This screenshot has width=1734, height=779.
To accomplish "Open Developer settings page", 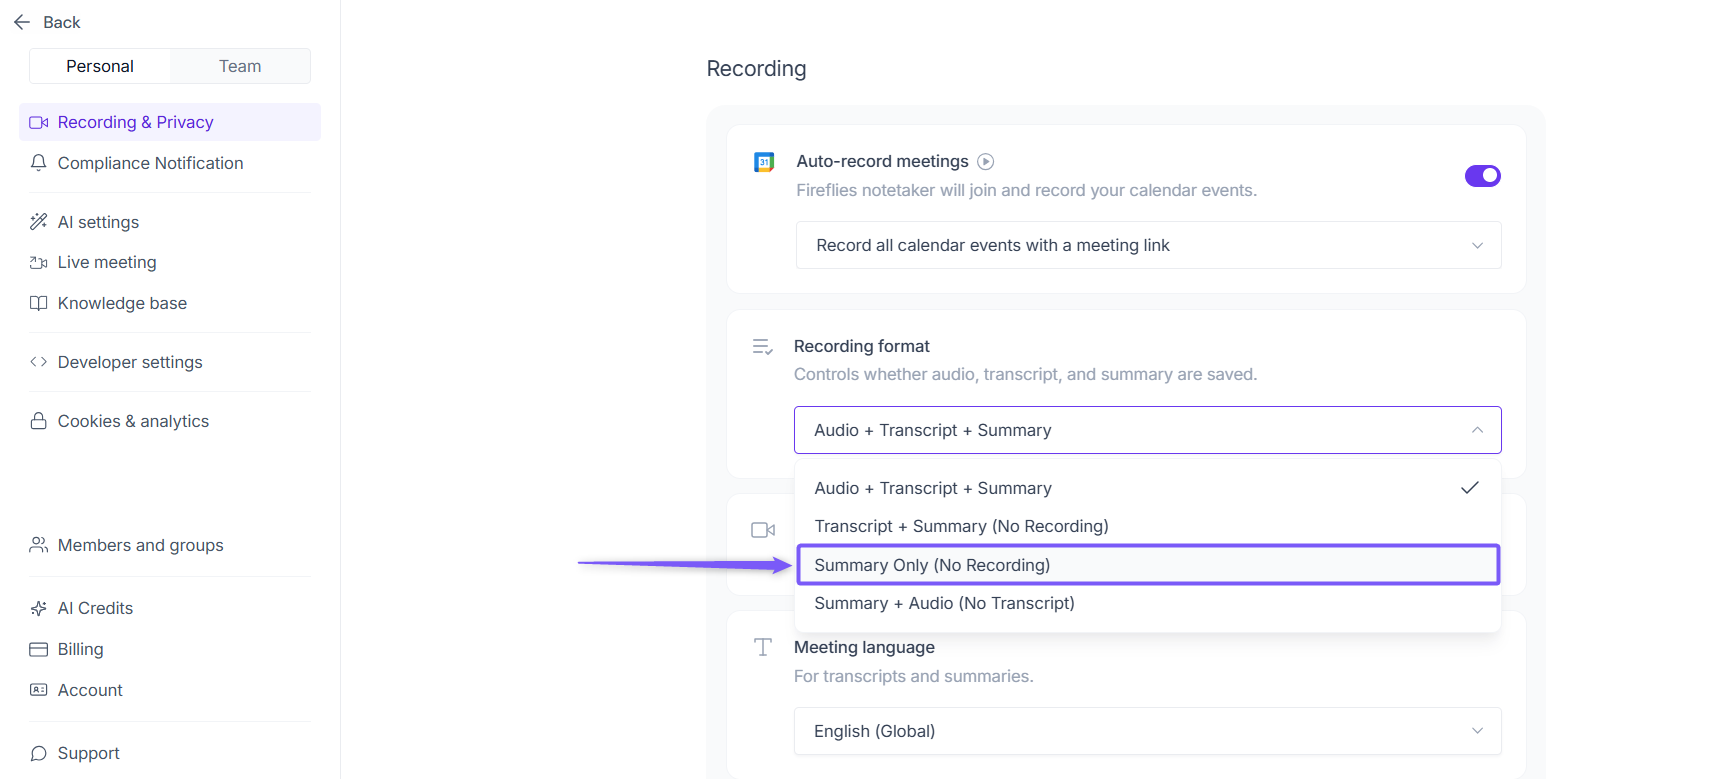I will pyautogui.click(x=130, y=362).
